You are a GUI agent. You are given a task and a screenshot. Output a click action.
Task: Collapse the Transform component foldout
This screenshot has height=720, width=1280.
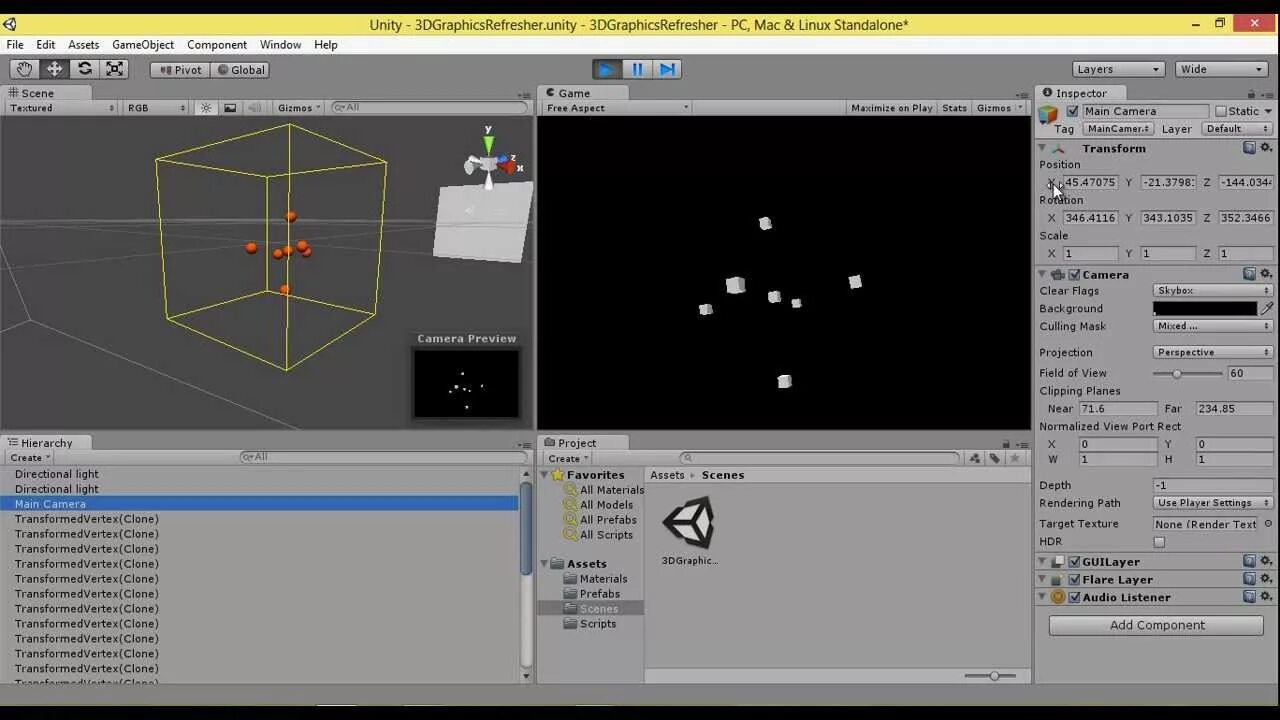(1043, 148)
